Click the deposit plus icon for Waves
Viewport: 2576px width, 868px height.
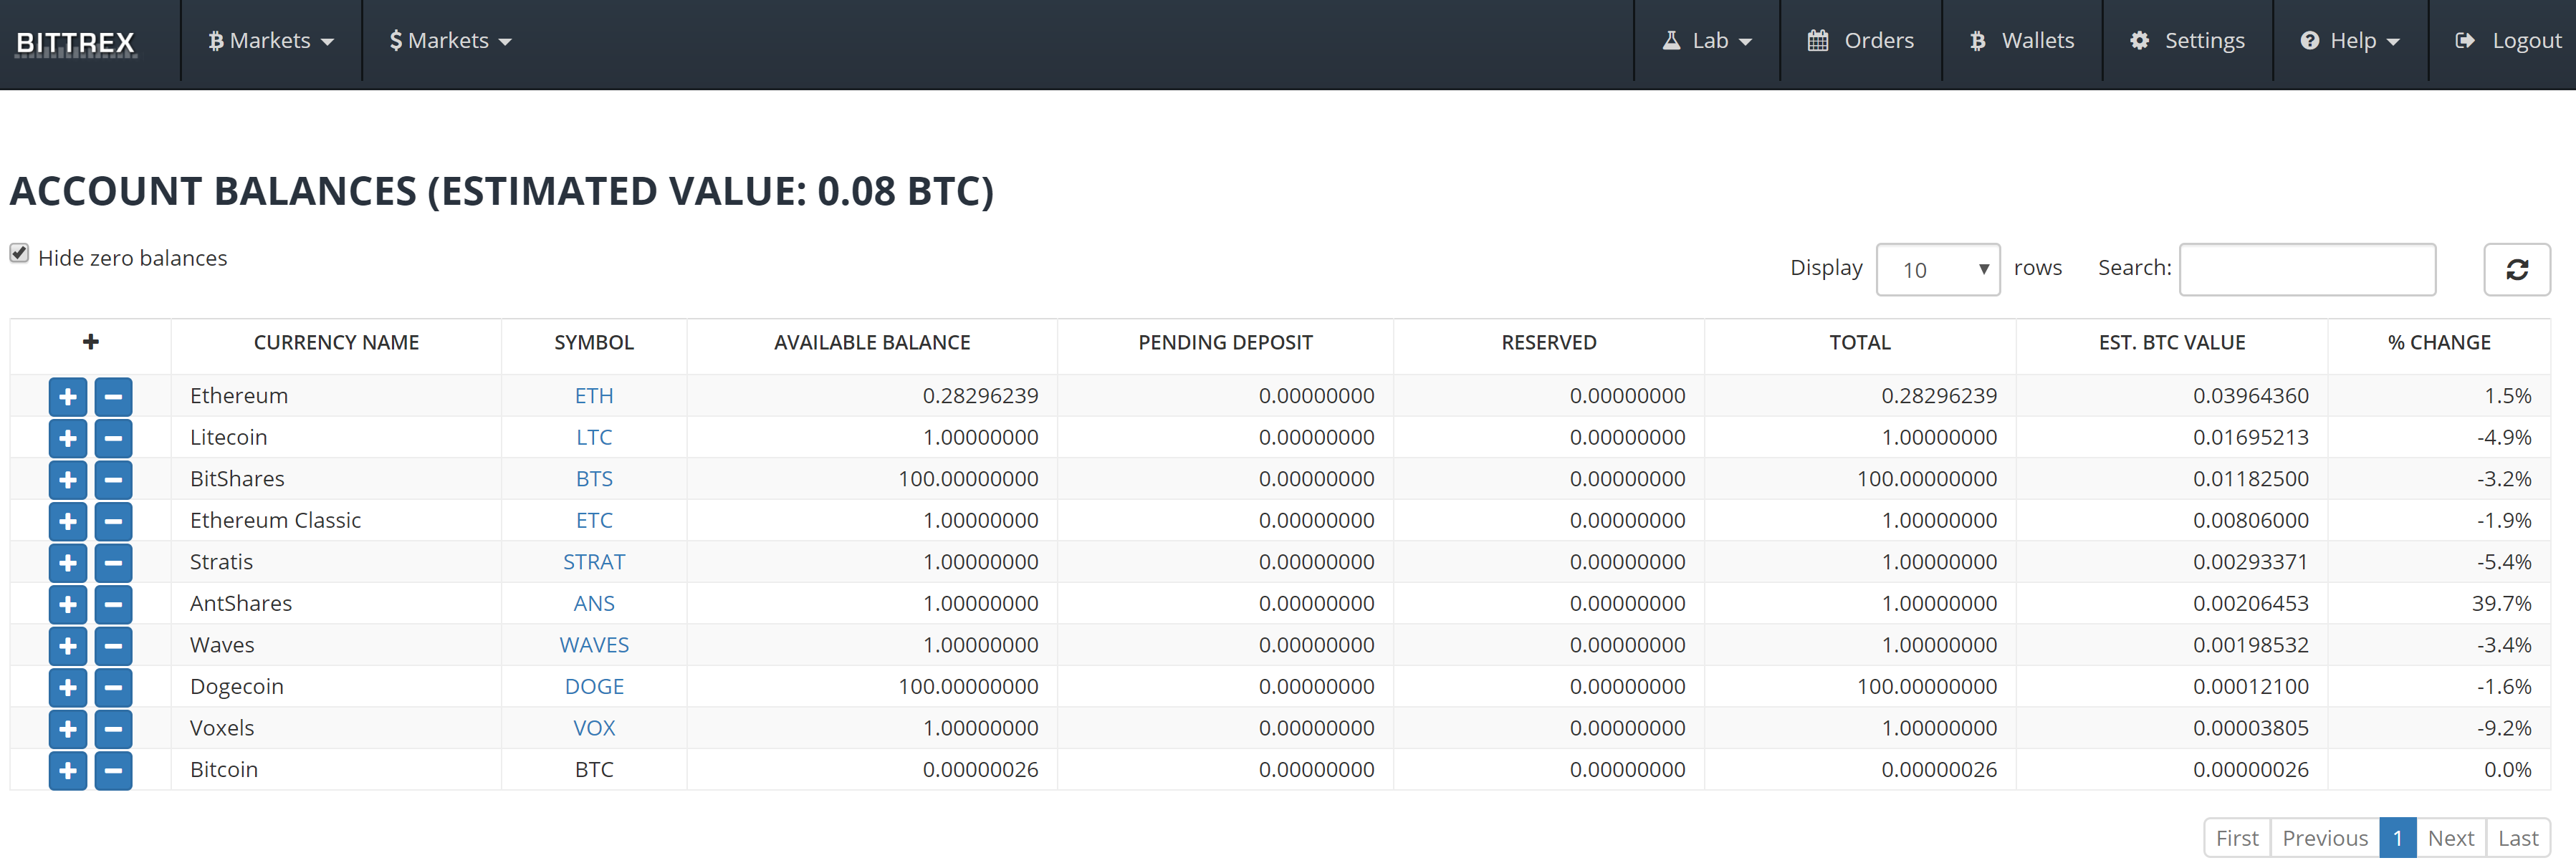(x=68, y=646)
